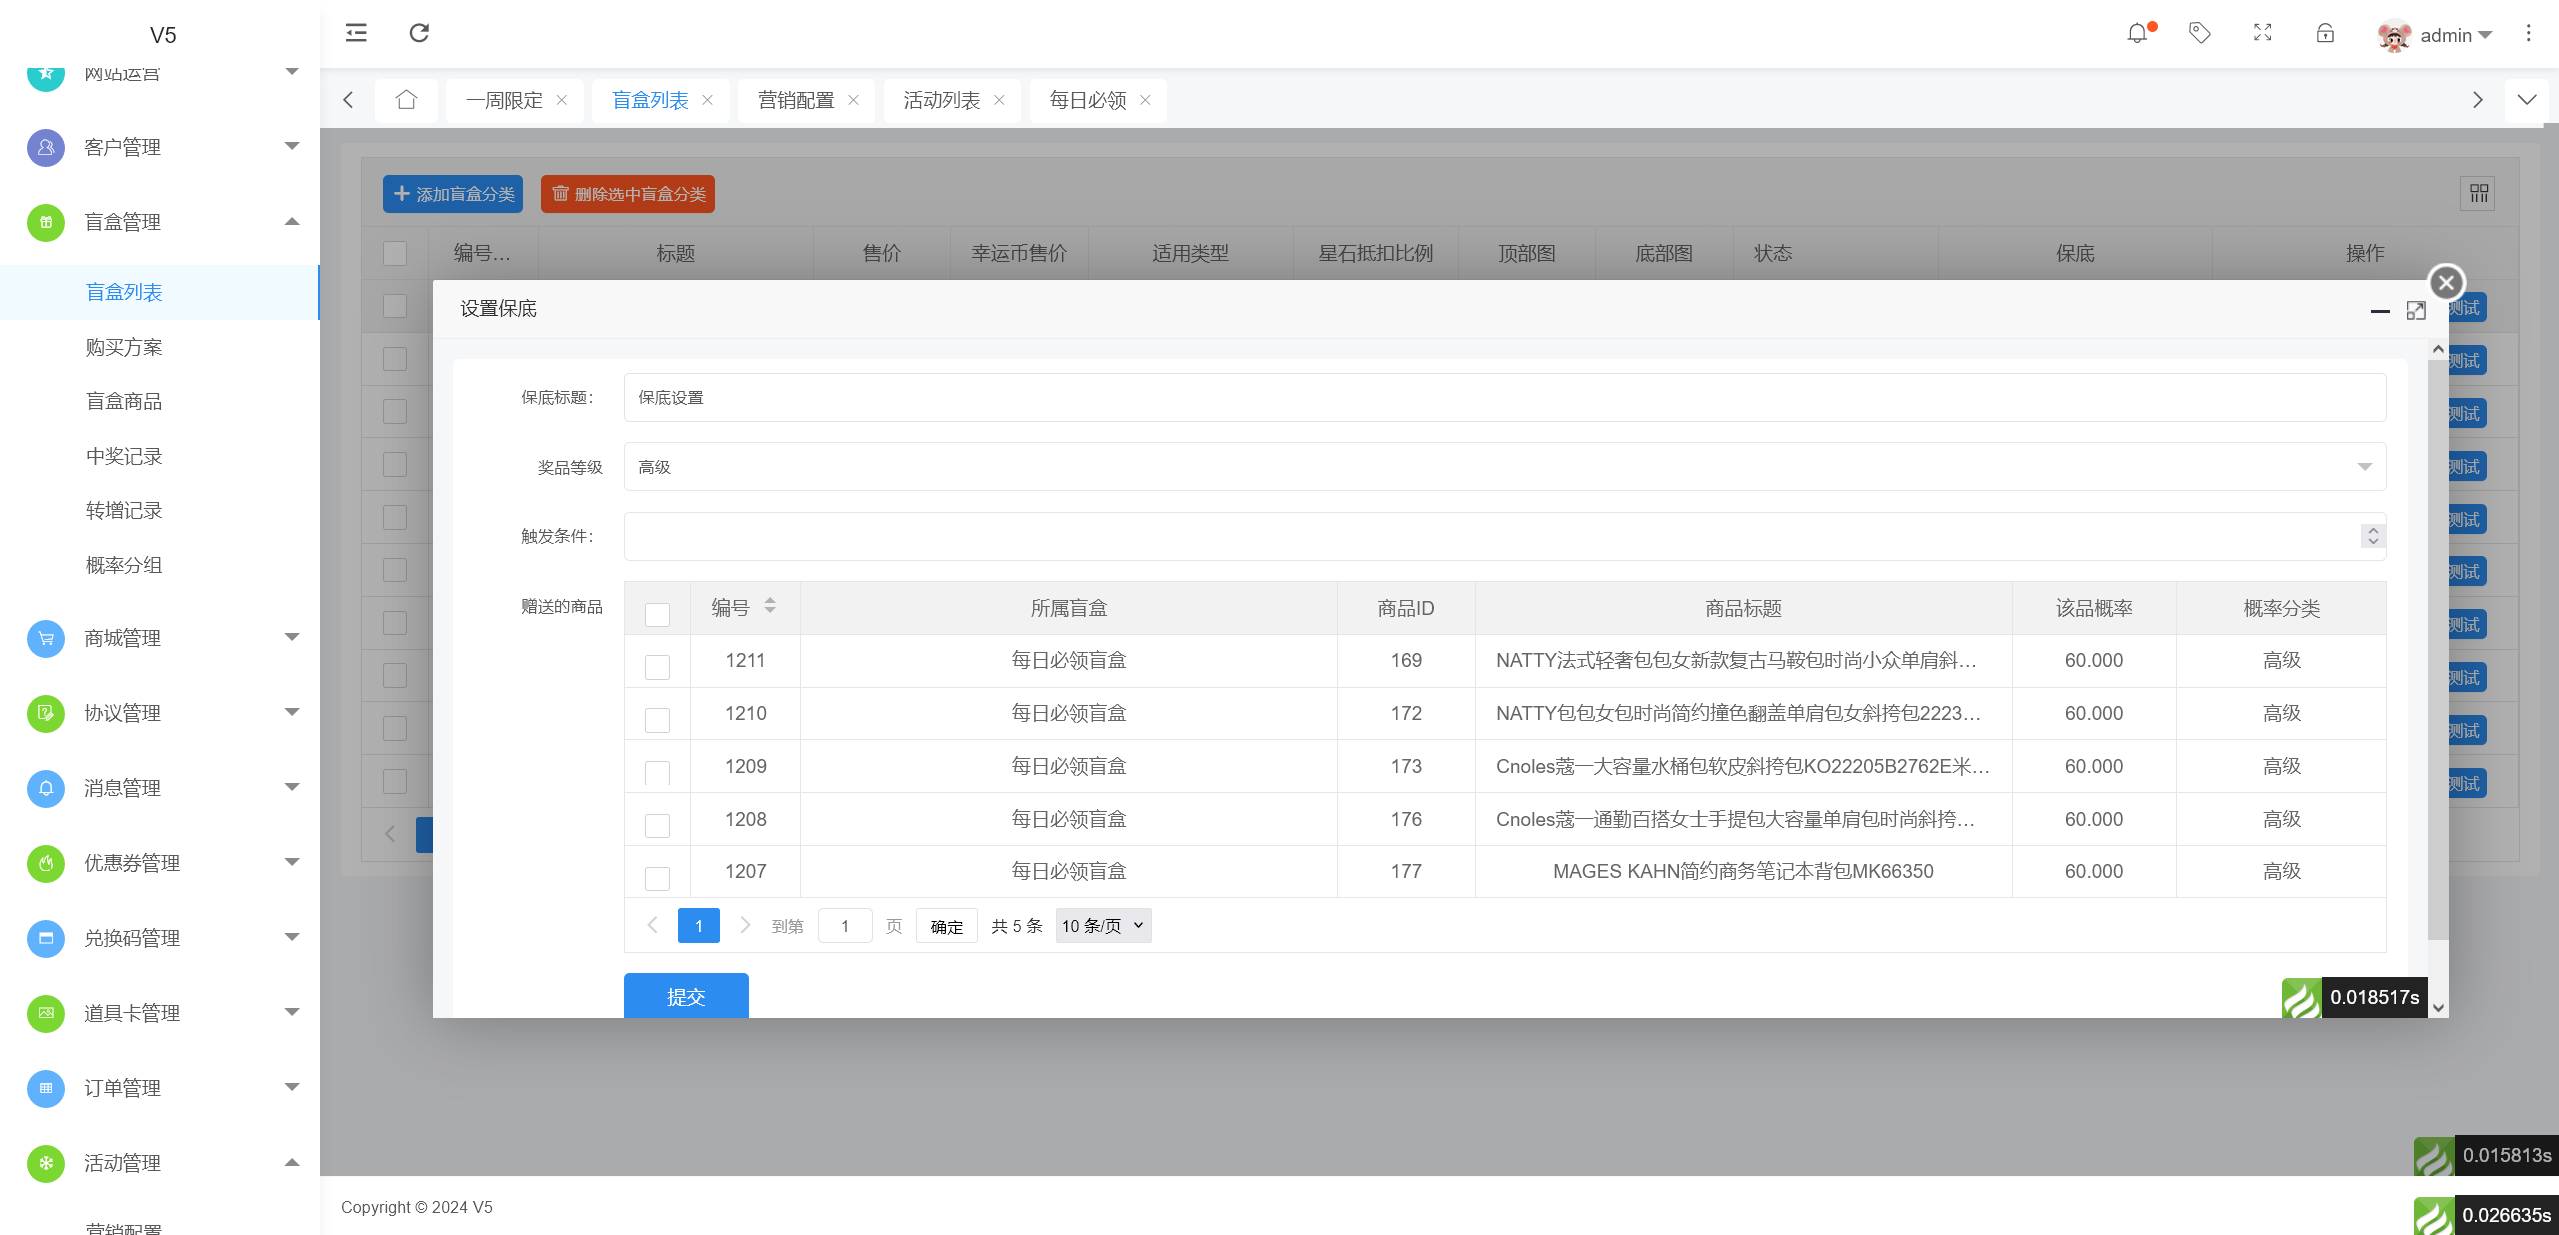Click the page number input field
Image resolution: width=2559 pixels, height=1235 pixels.
point(844,925)
